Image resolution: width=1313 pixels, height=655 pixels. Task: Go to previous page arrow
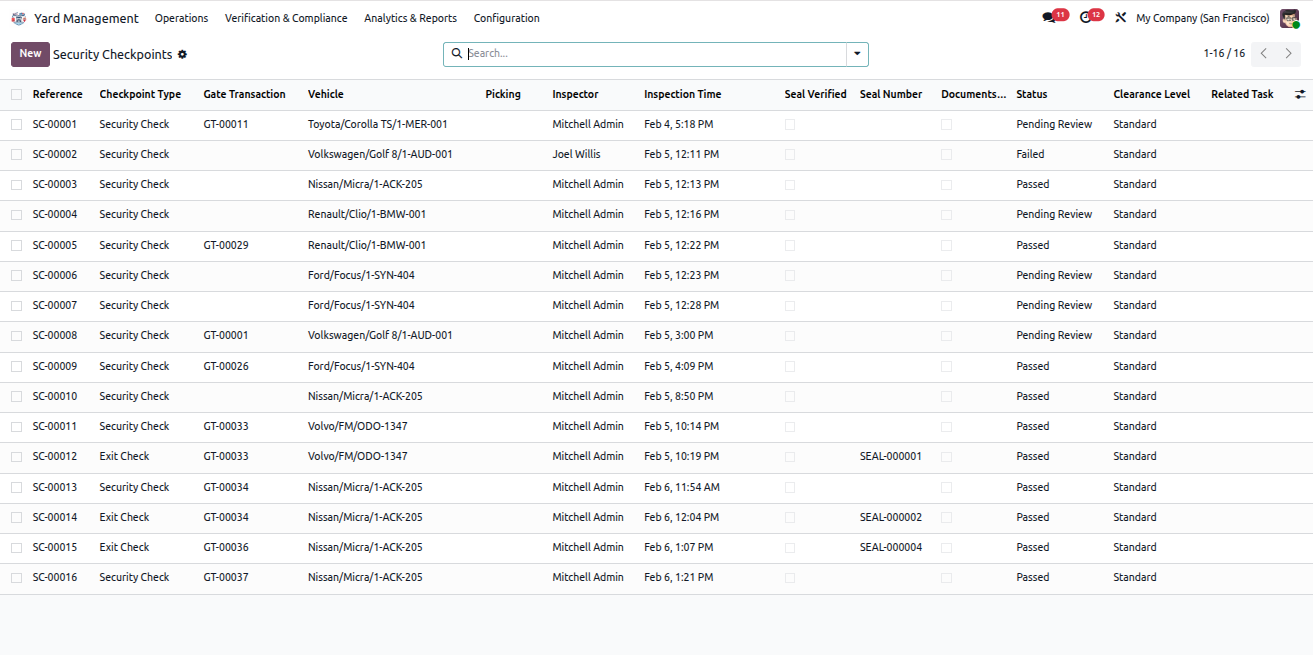pos(1264,54)
